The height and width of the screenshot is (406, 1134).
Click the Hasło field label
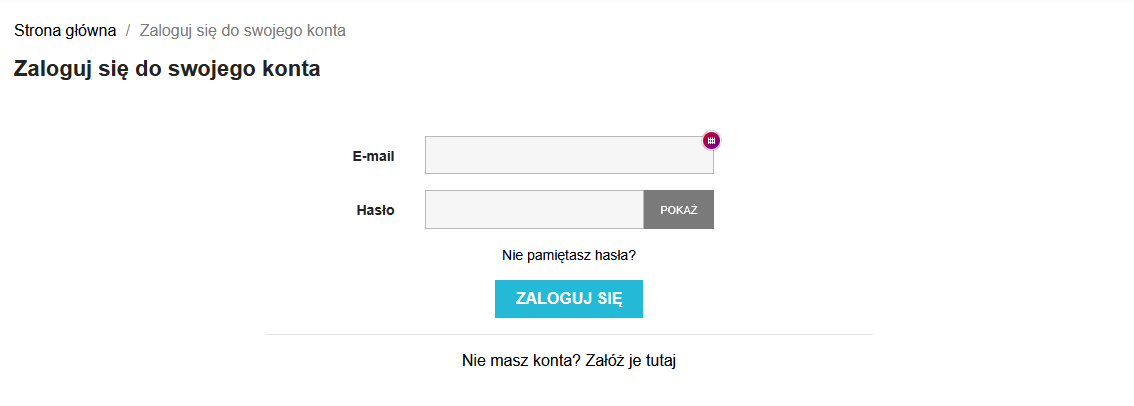click(375, 210)
